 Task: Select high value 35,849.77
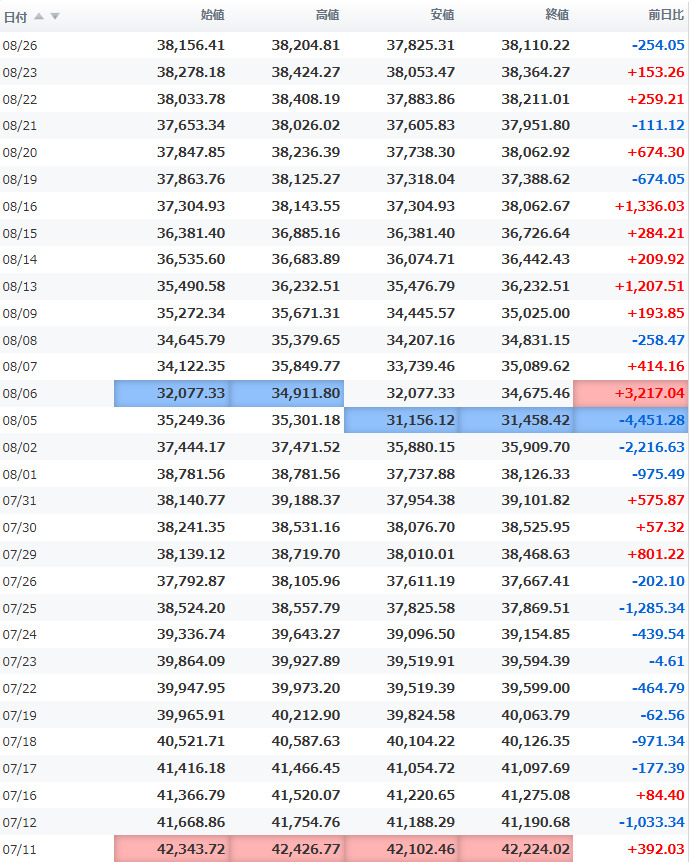pos(306,366)
